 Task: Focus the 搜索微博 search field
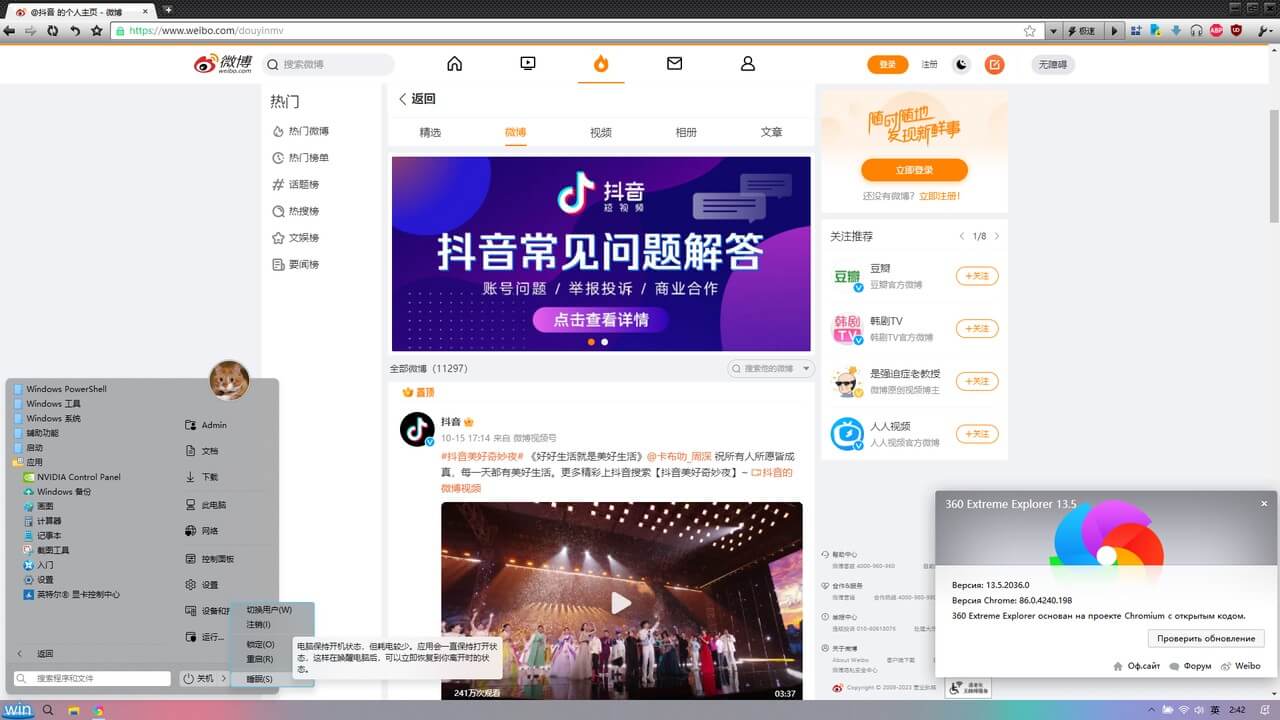tap(328, 64)
